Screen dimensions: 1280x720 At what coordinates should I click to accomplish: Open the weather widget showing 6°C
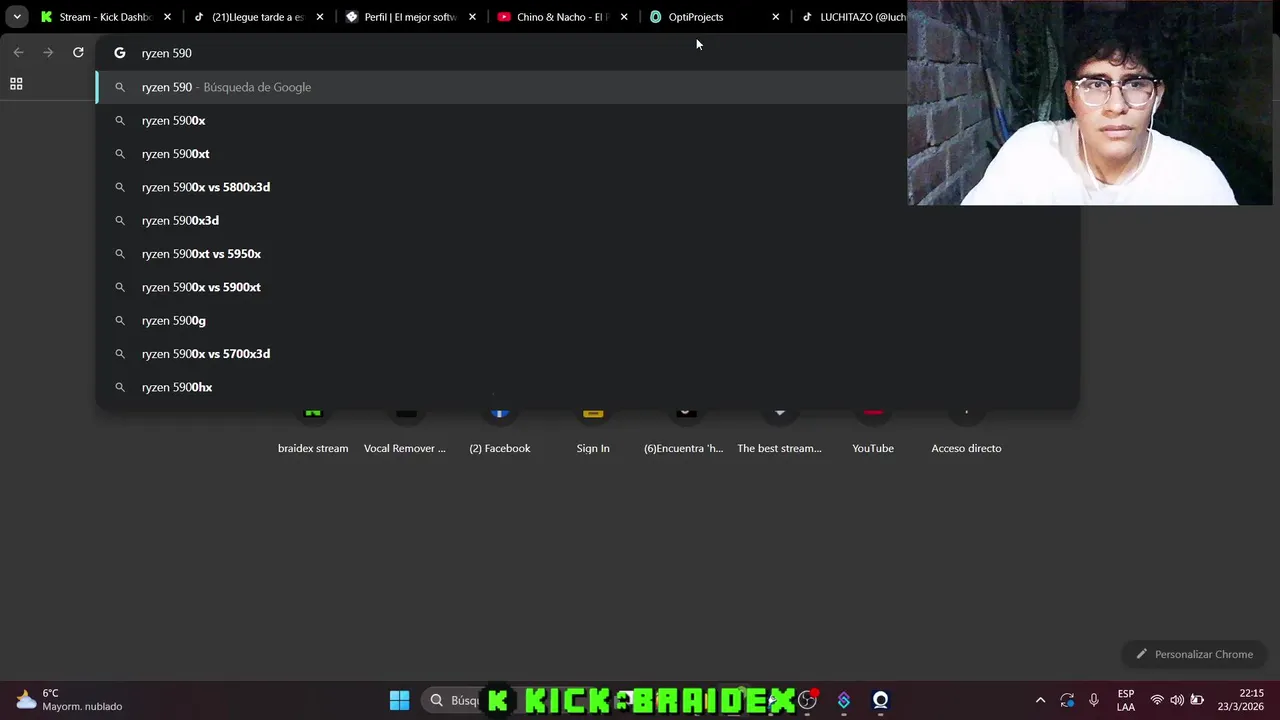(x=68, y=700)
